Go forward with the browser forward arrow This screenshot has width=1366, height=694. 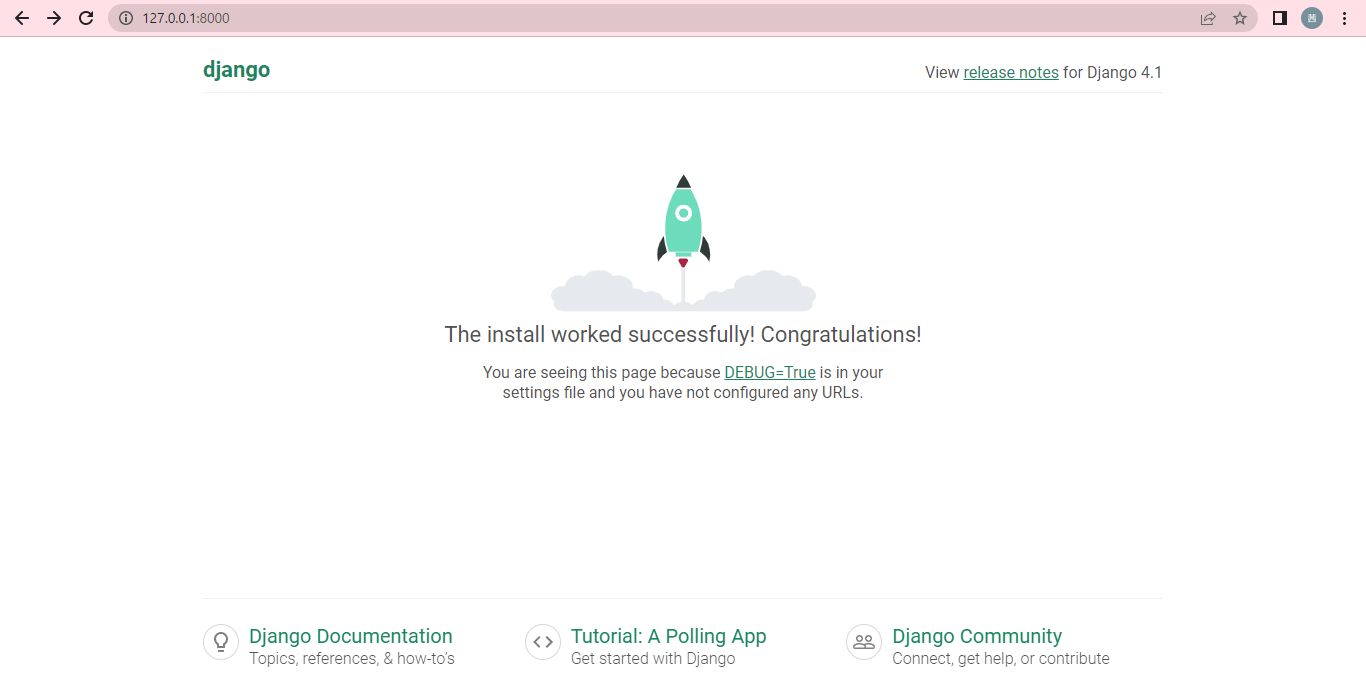pyautogui.click(x=54, y=18)
